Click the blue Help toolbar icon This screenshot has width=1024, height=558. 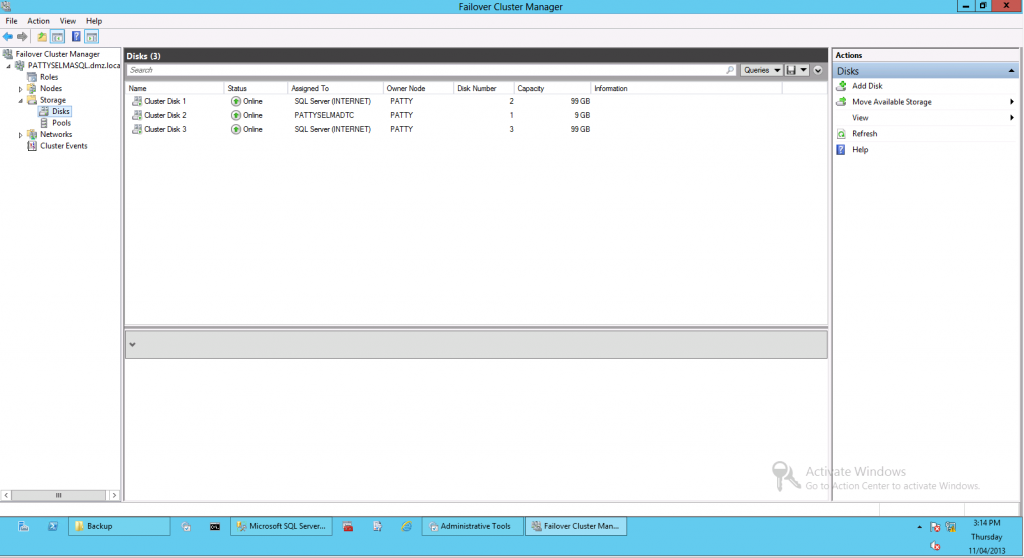[x=76, y=37]
